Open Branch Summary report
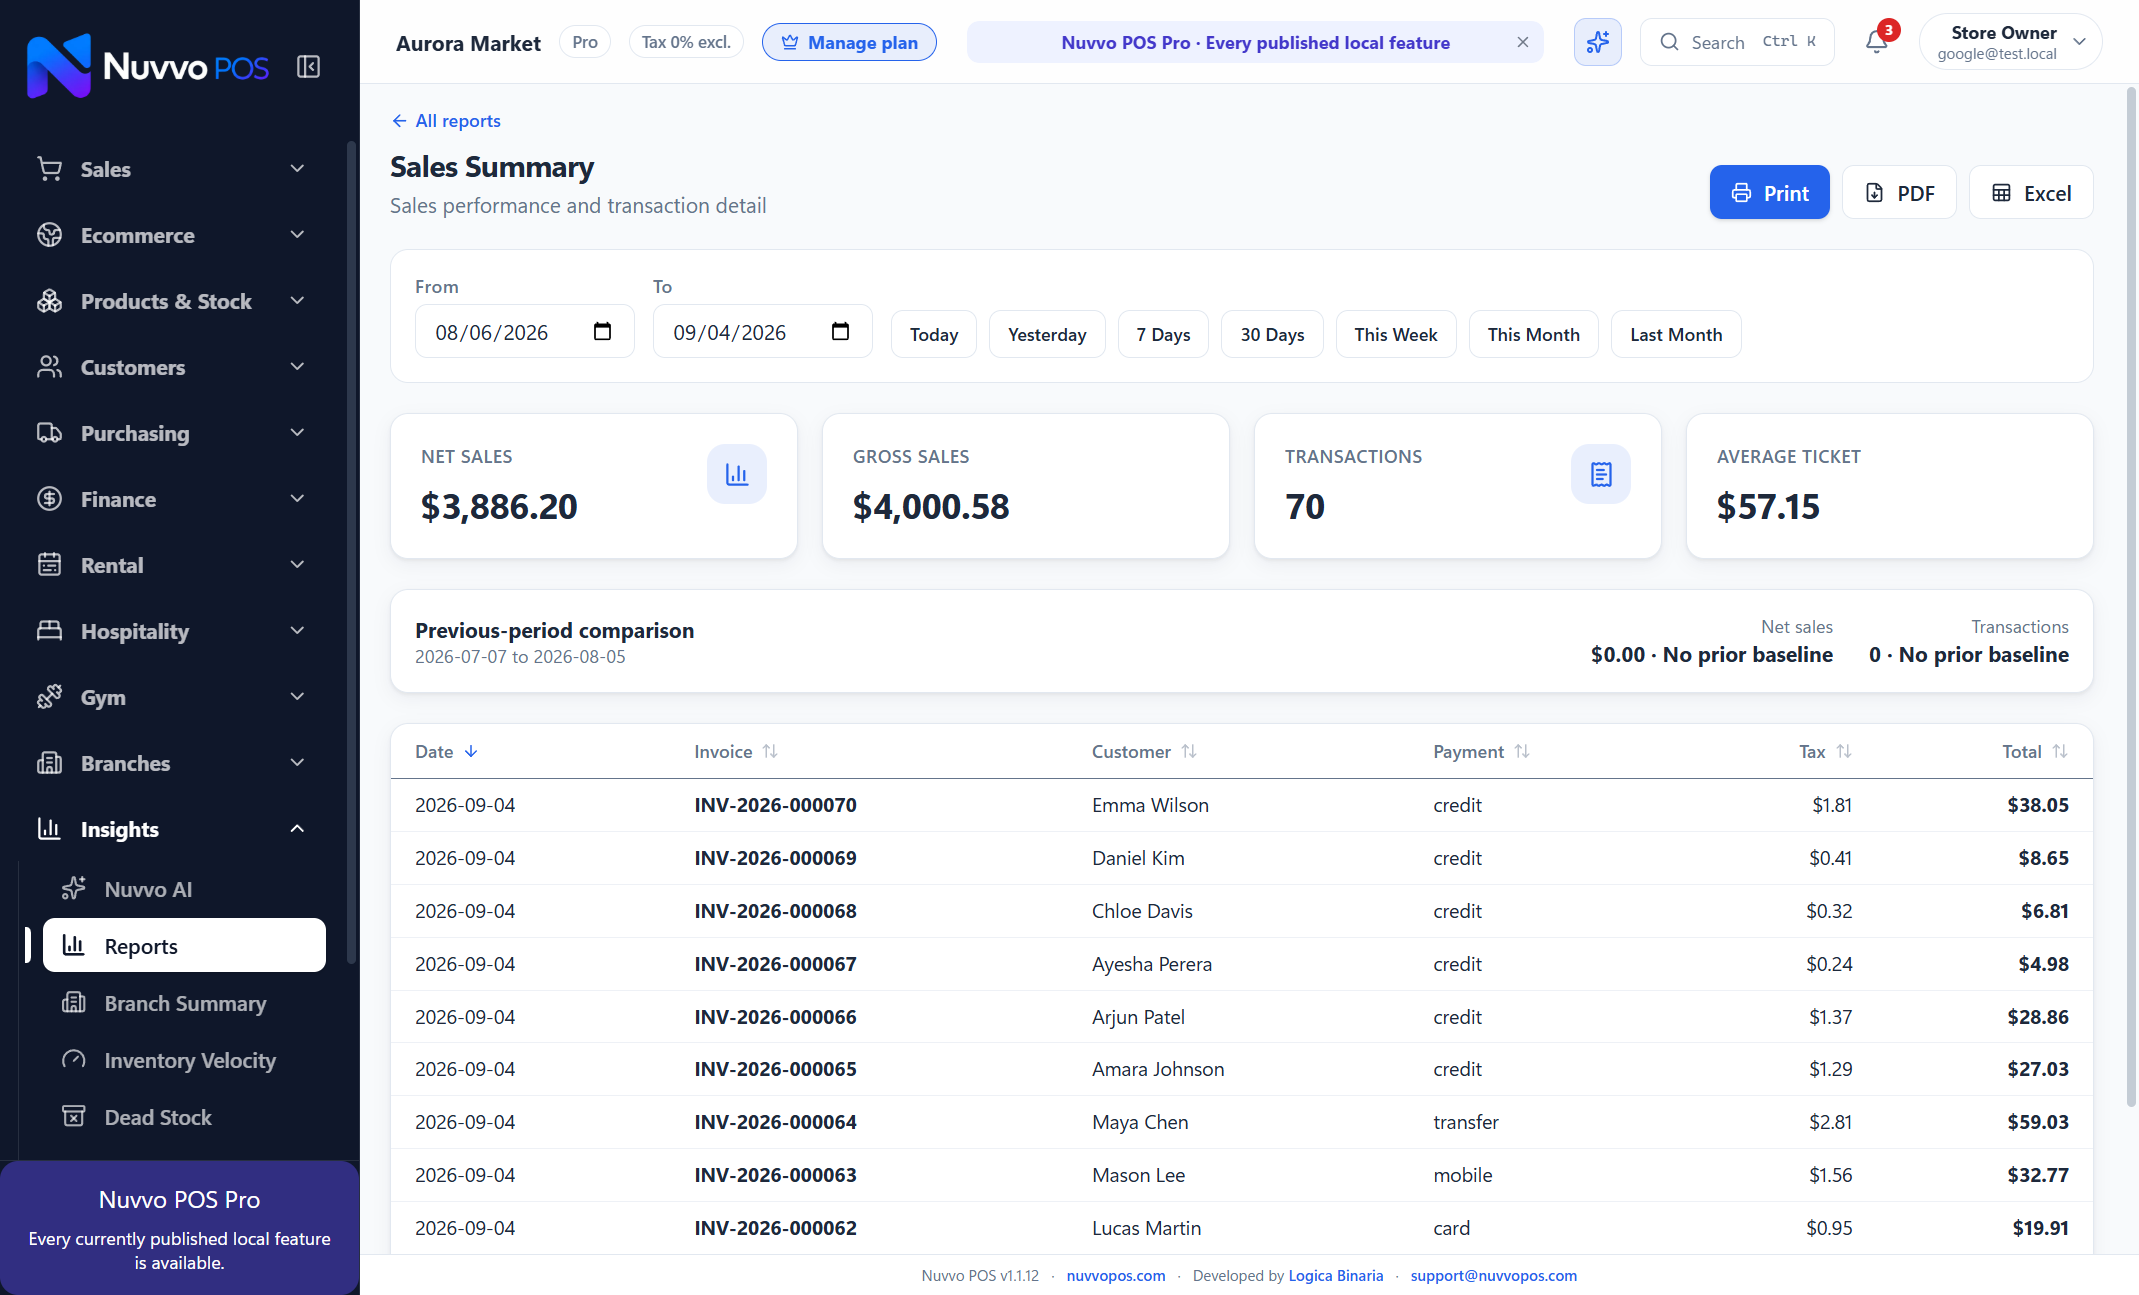 [x=184, y=1003]
